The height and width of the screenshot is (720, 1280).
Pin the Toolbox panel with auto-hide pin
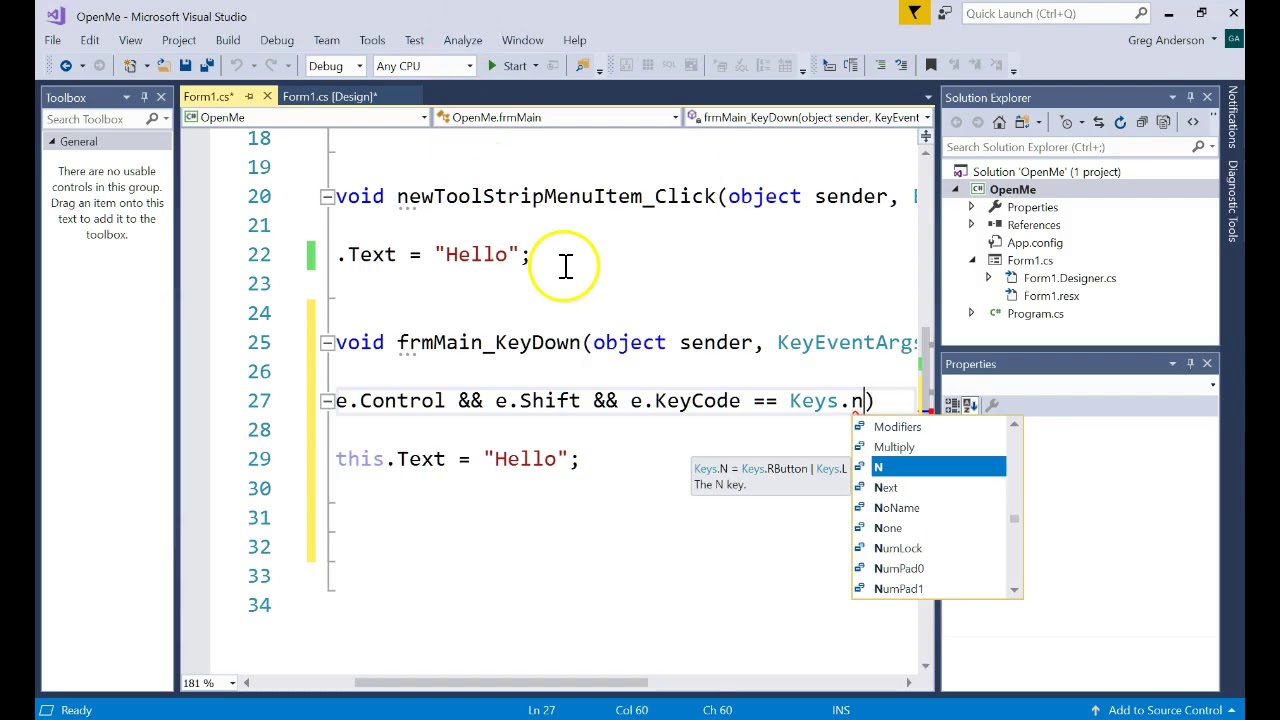click(x=144, y=97)
